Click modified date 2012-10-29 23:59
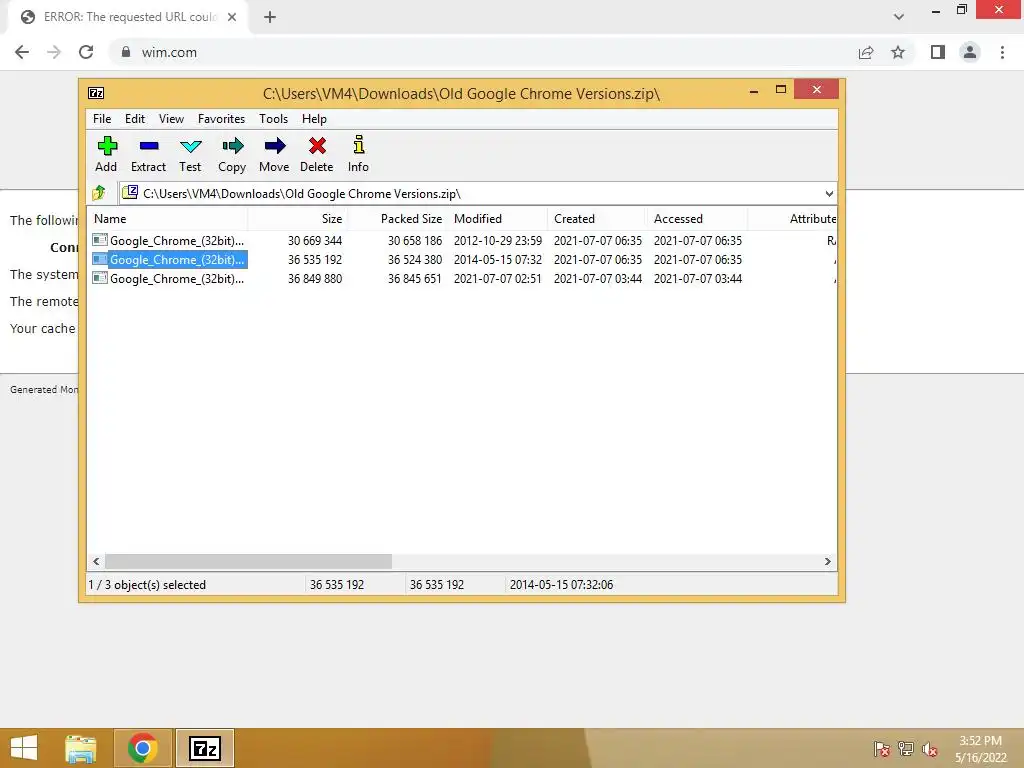Image resolution: width=1024 pixels, height=768 pixels. 498,240
